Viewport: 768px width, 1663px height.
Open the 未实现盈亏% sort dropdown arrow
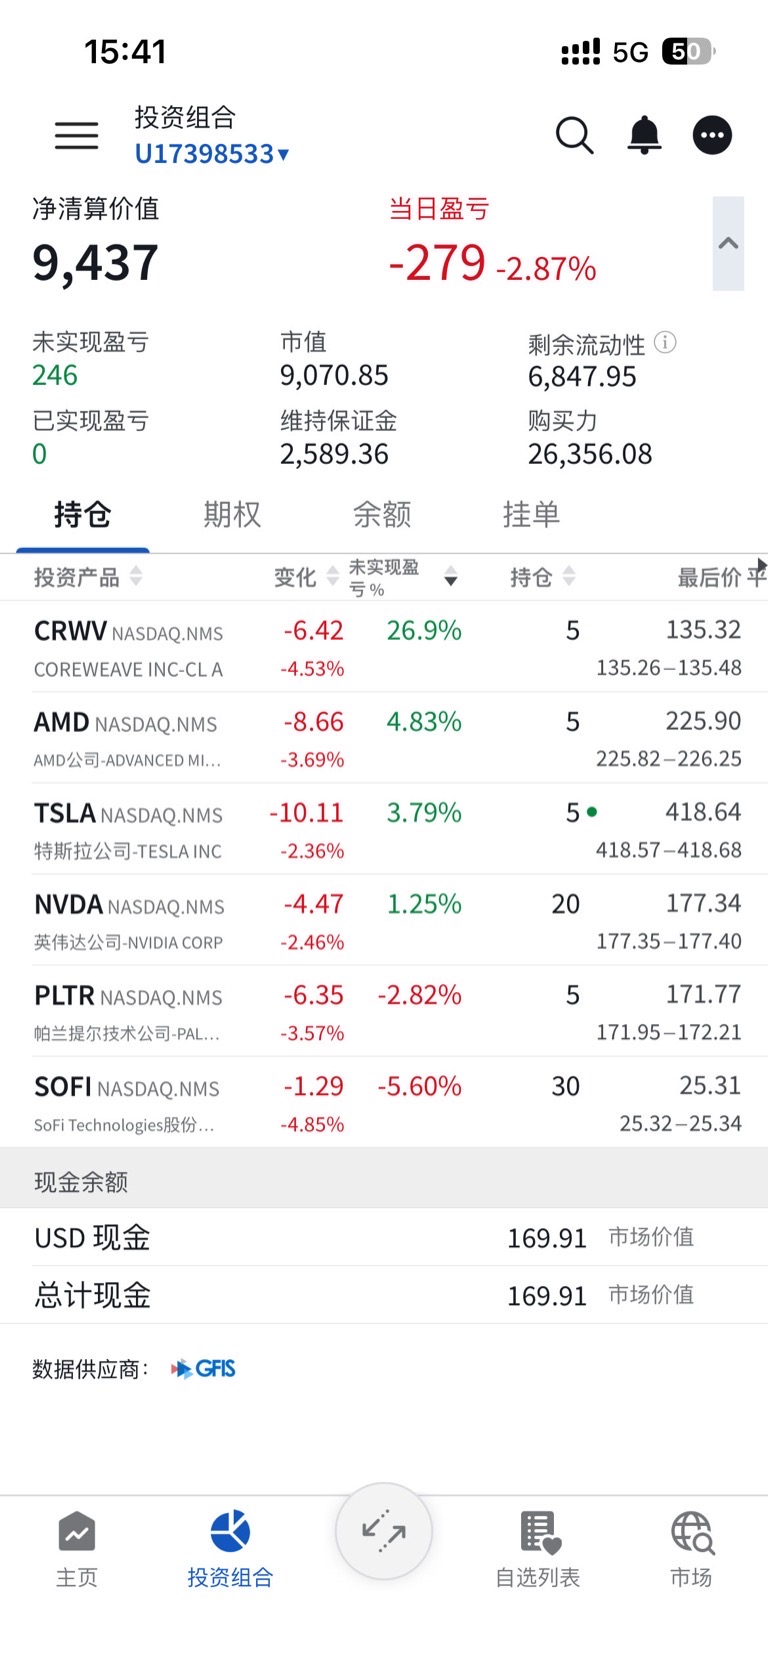451,577
